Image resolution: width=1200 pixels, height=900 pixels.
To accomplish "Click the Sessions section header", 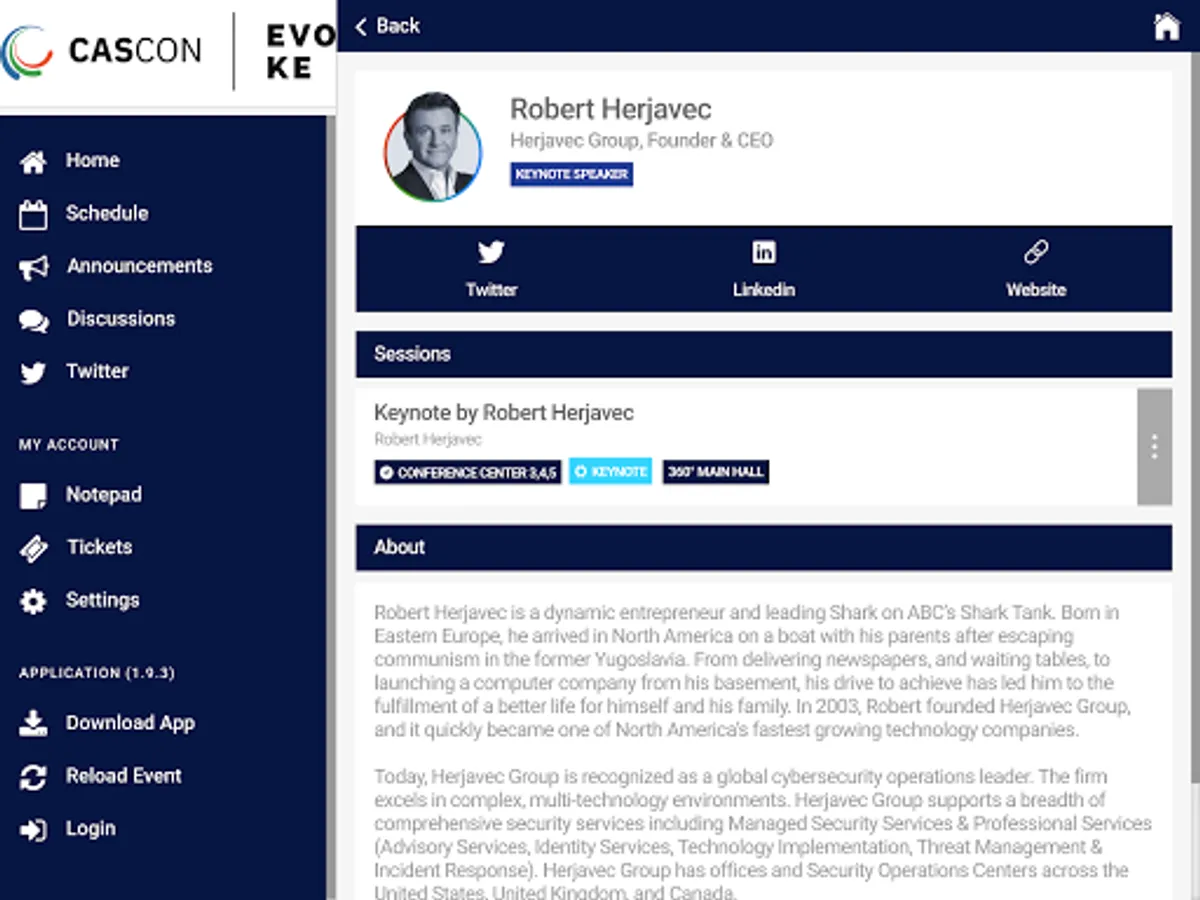I will 764,354.
